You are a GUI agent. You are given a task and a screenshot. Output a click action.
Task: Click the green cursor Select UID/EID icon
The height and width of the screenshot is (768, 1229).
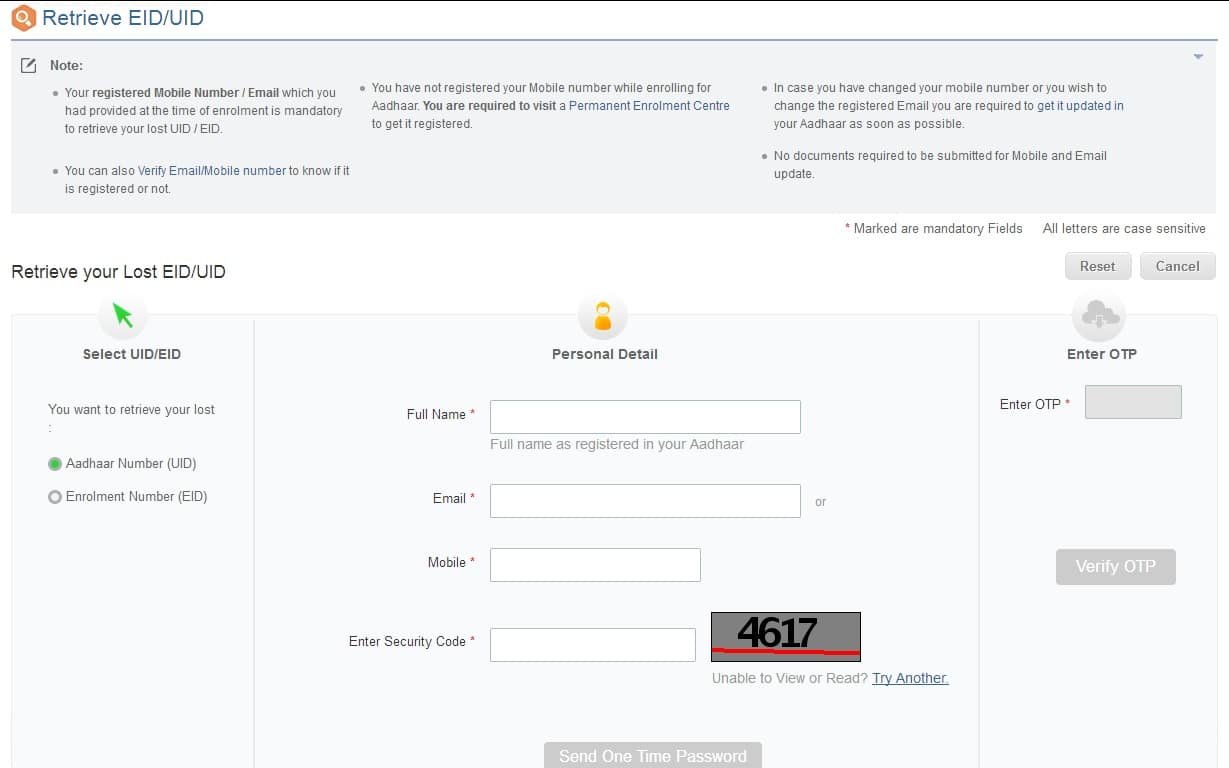[123, 316]
